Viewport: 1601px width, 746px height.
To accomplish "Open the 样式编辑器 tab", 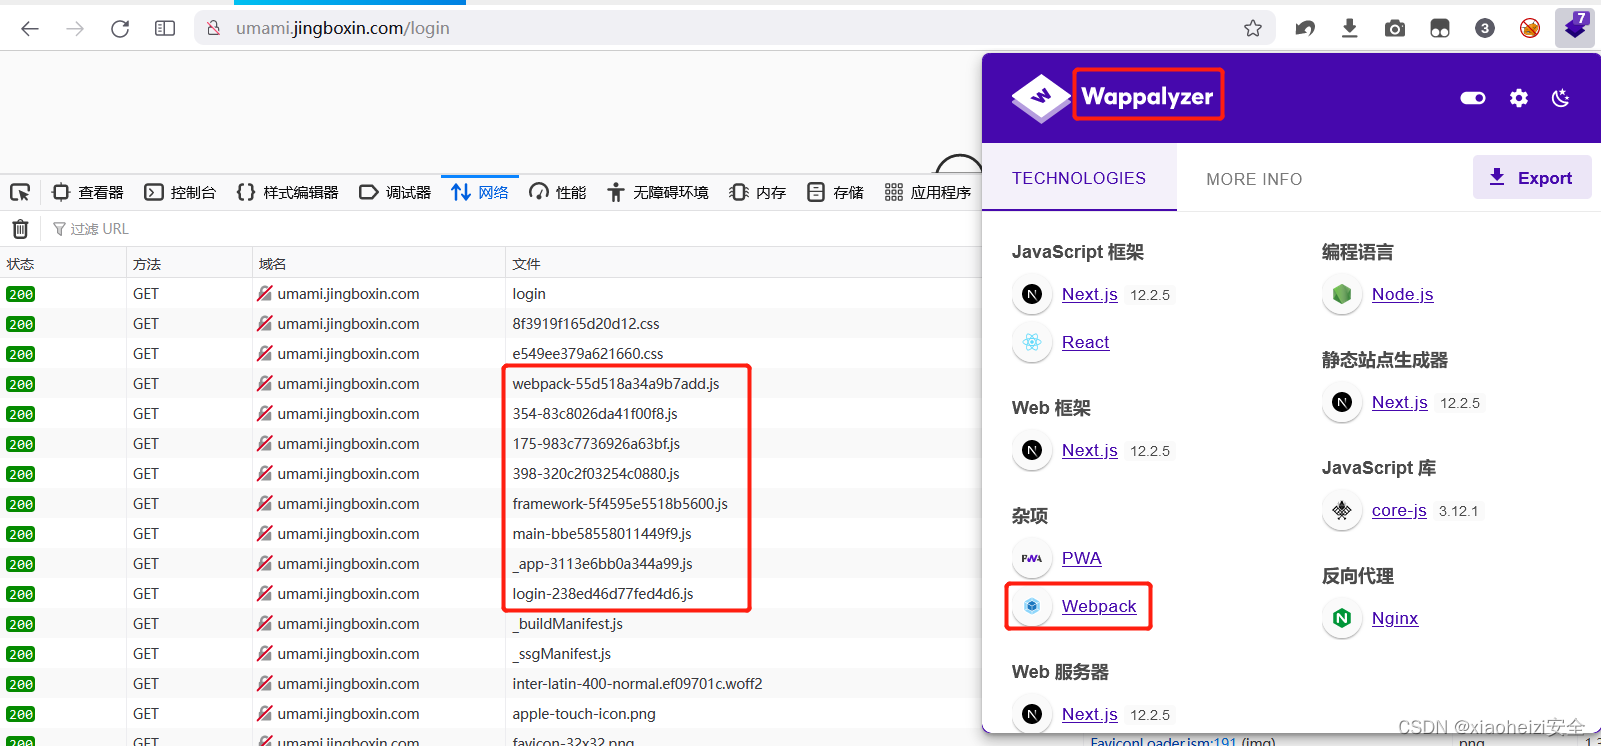I will tap(288, 192).
